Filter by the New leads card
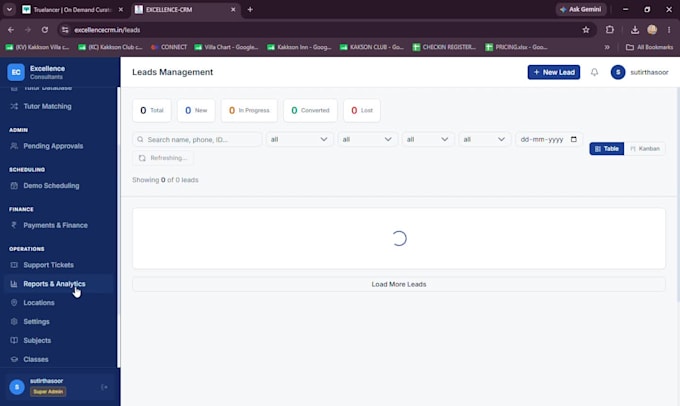 point(196,110)
